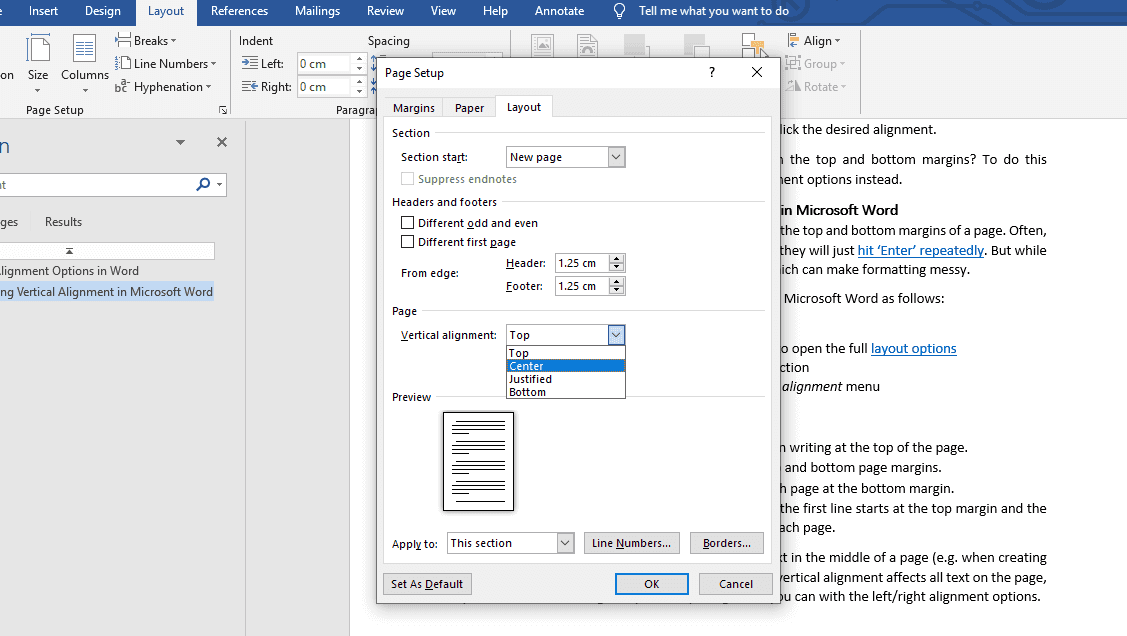Viewport: 1127px width, 636px height.
Task: Select Center in vertical alignment list
Action: click(x=565, y=366)
